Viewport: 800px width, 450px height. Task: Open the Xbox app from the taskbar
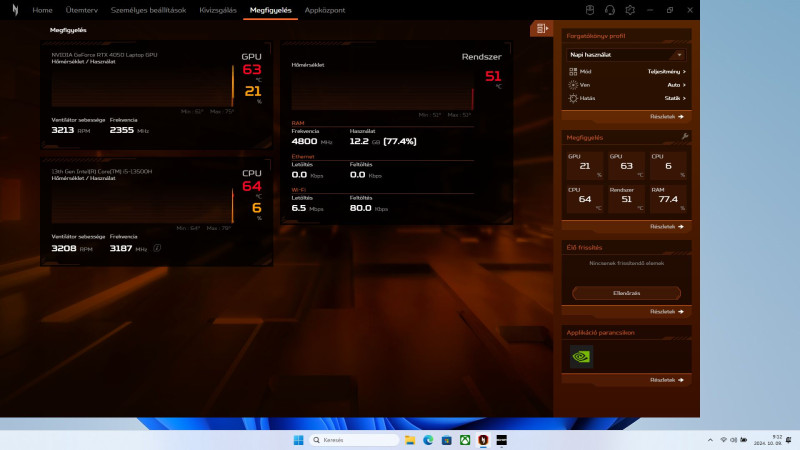[x=465, y=440]
